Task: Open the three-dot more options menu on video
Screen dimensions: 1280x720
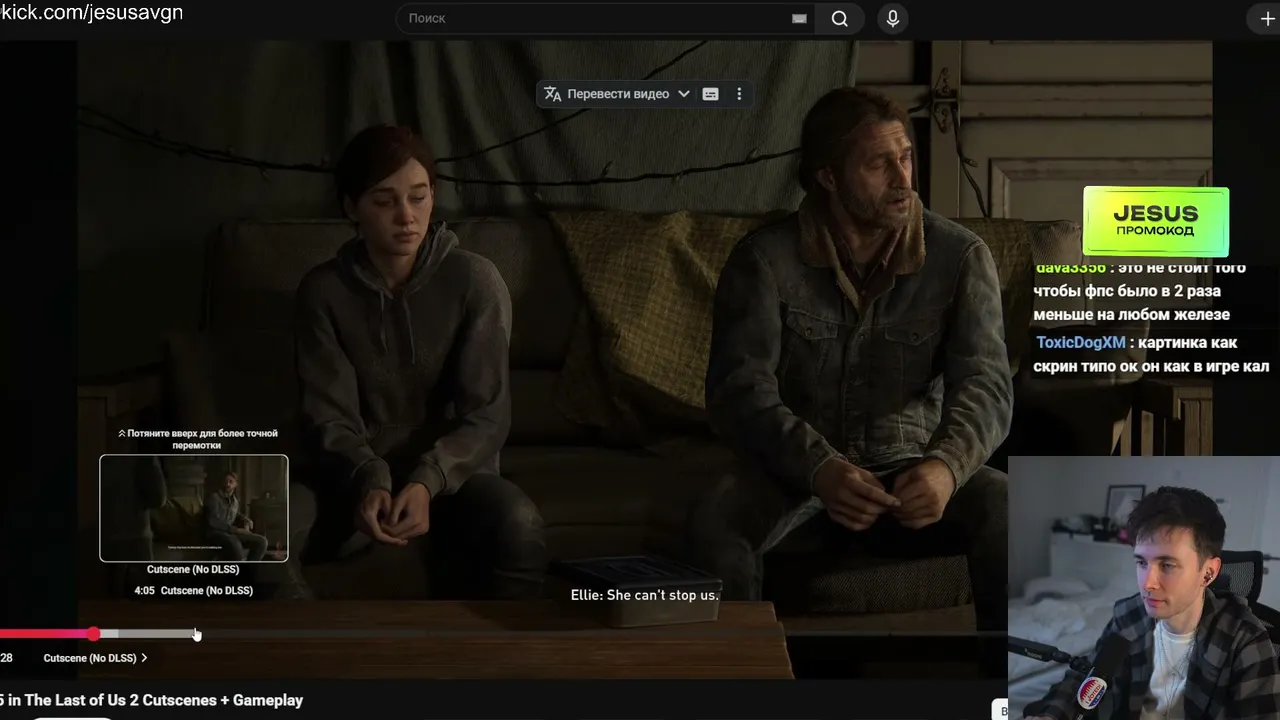Action: pyautogui.click(x=739, y=94)
